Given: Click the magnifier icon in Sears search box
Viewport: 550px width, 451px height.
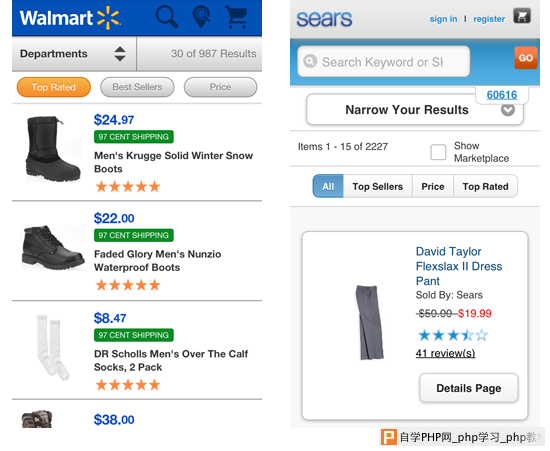Looking at the screenshot, I should (310, 61).
